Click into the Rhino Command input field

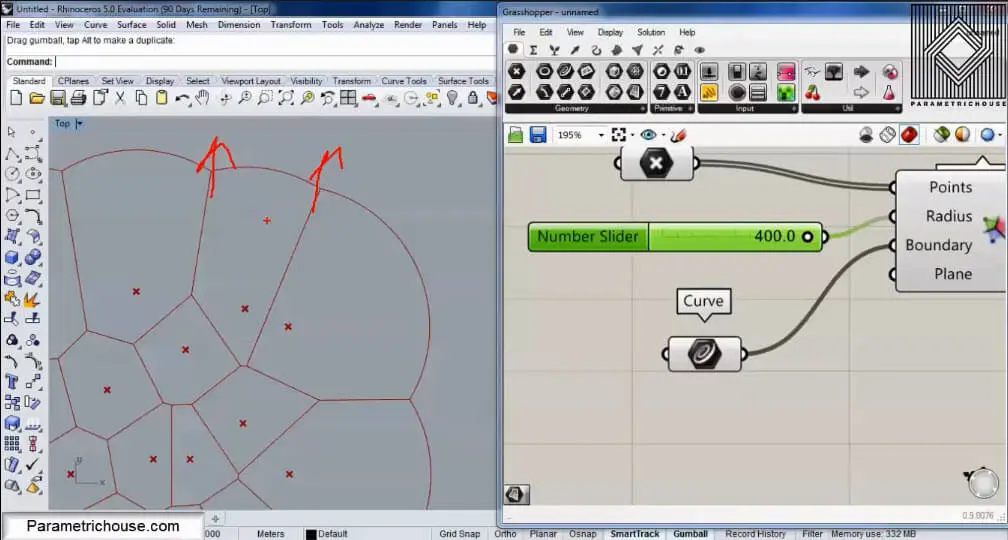pyautogui.click(x=275, y=62)
